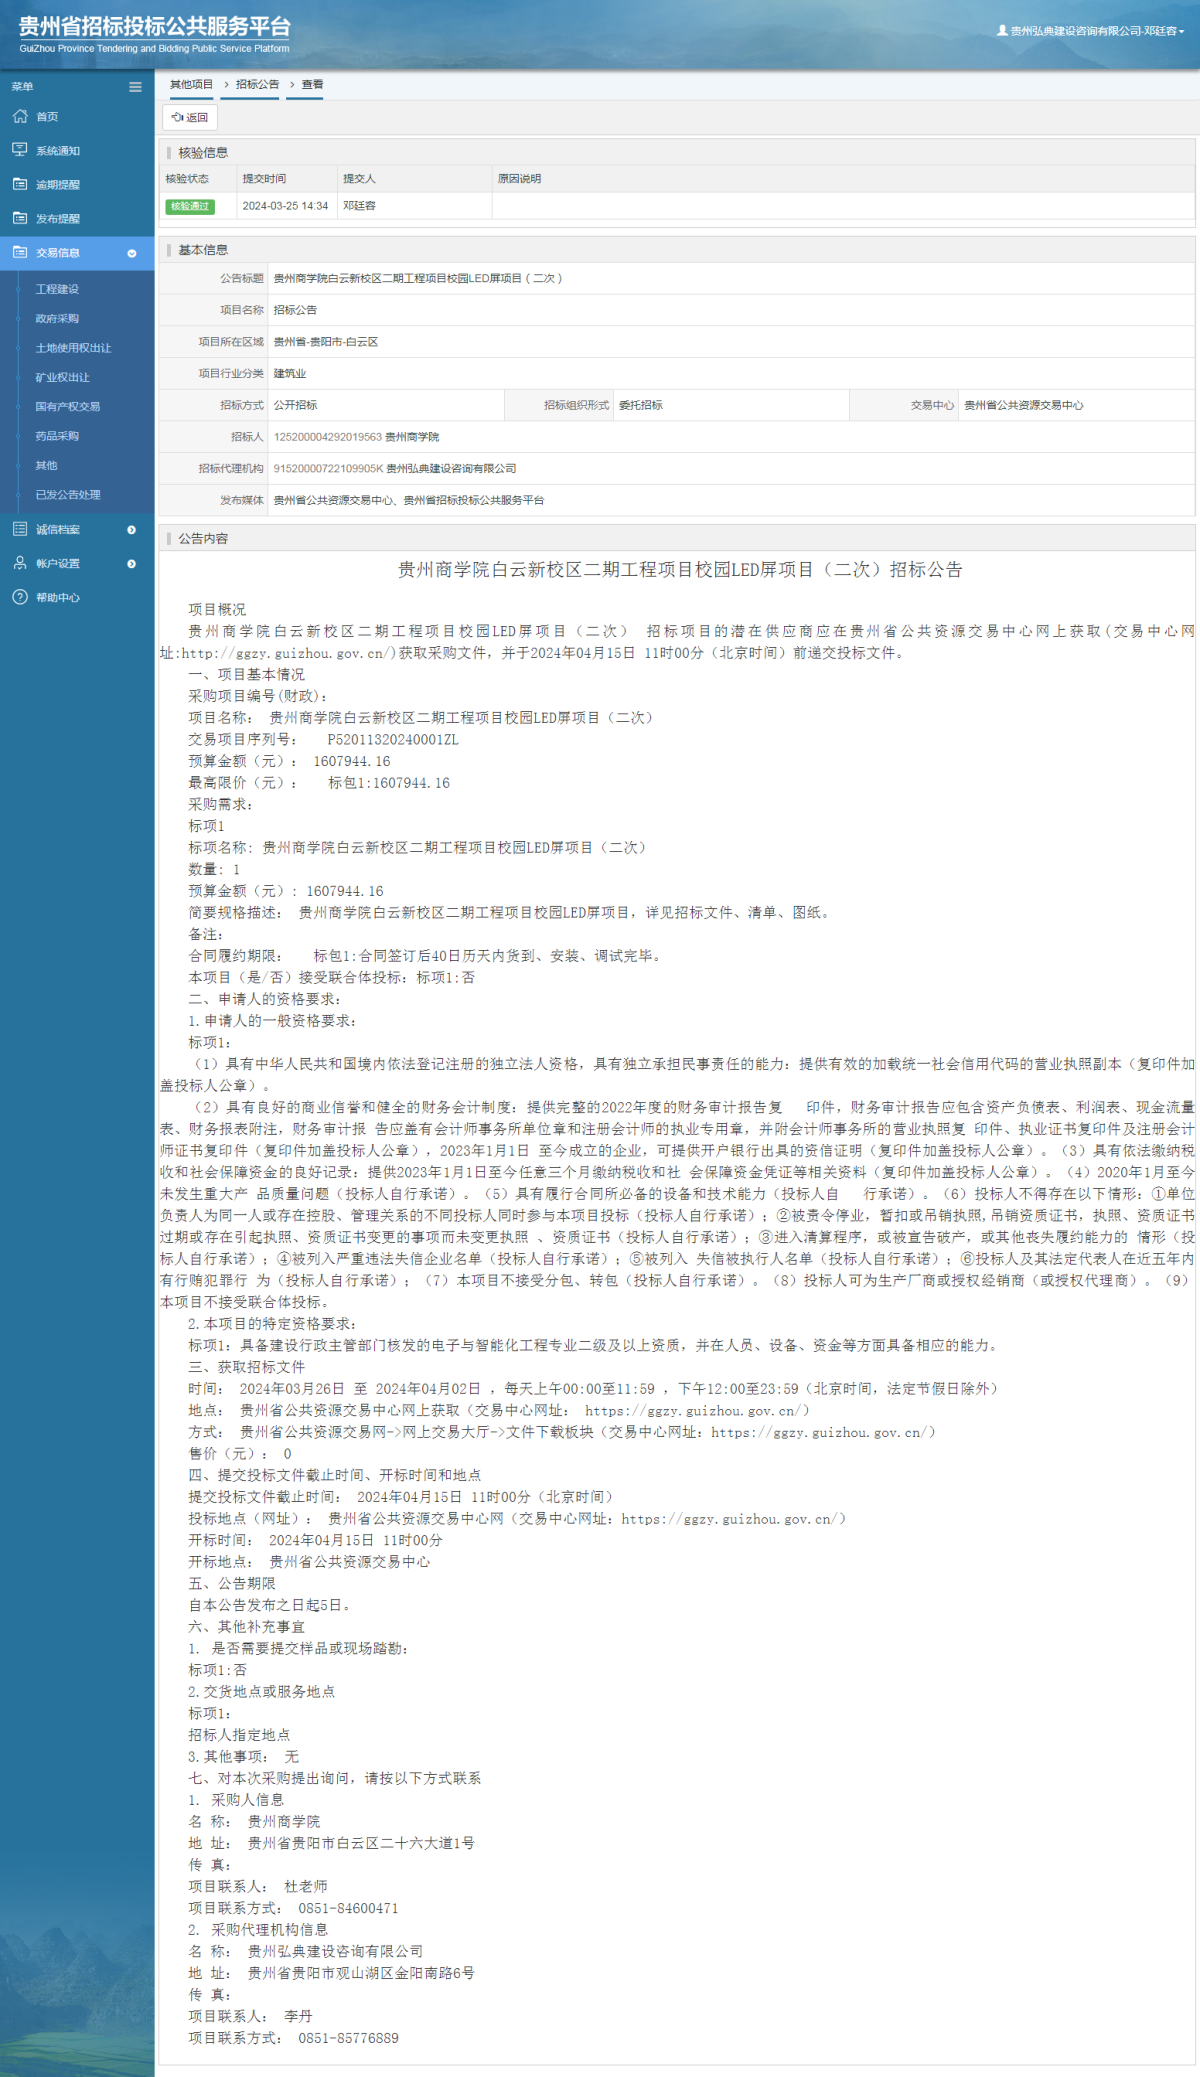This screenshot has width=1200, height=2077.
Task: Click the 查看 breadcrumb
Action: point(313,84)
